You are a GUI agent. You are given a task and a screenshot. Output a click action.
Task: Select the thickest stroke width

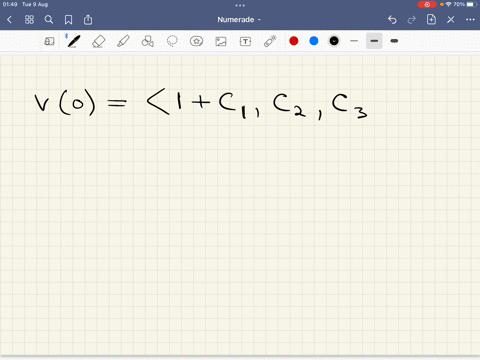(x=394, y=41)
